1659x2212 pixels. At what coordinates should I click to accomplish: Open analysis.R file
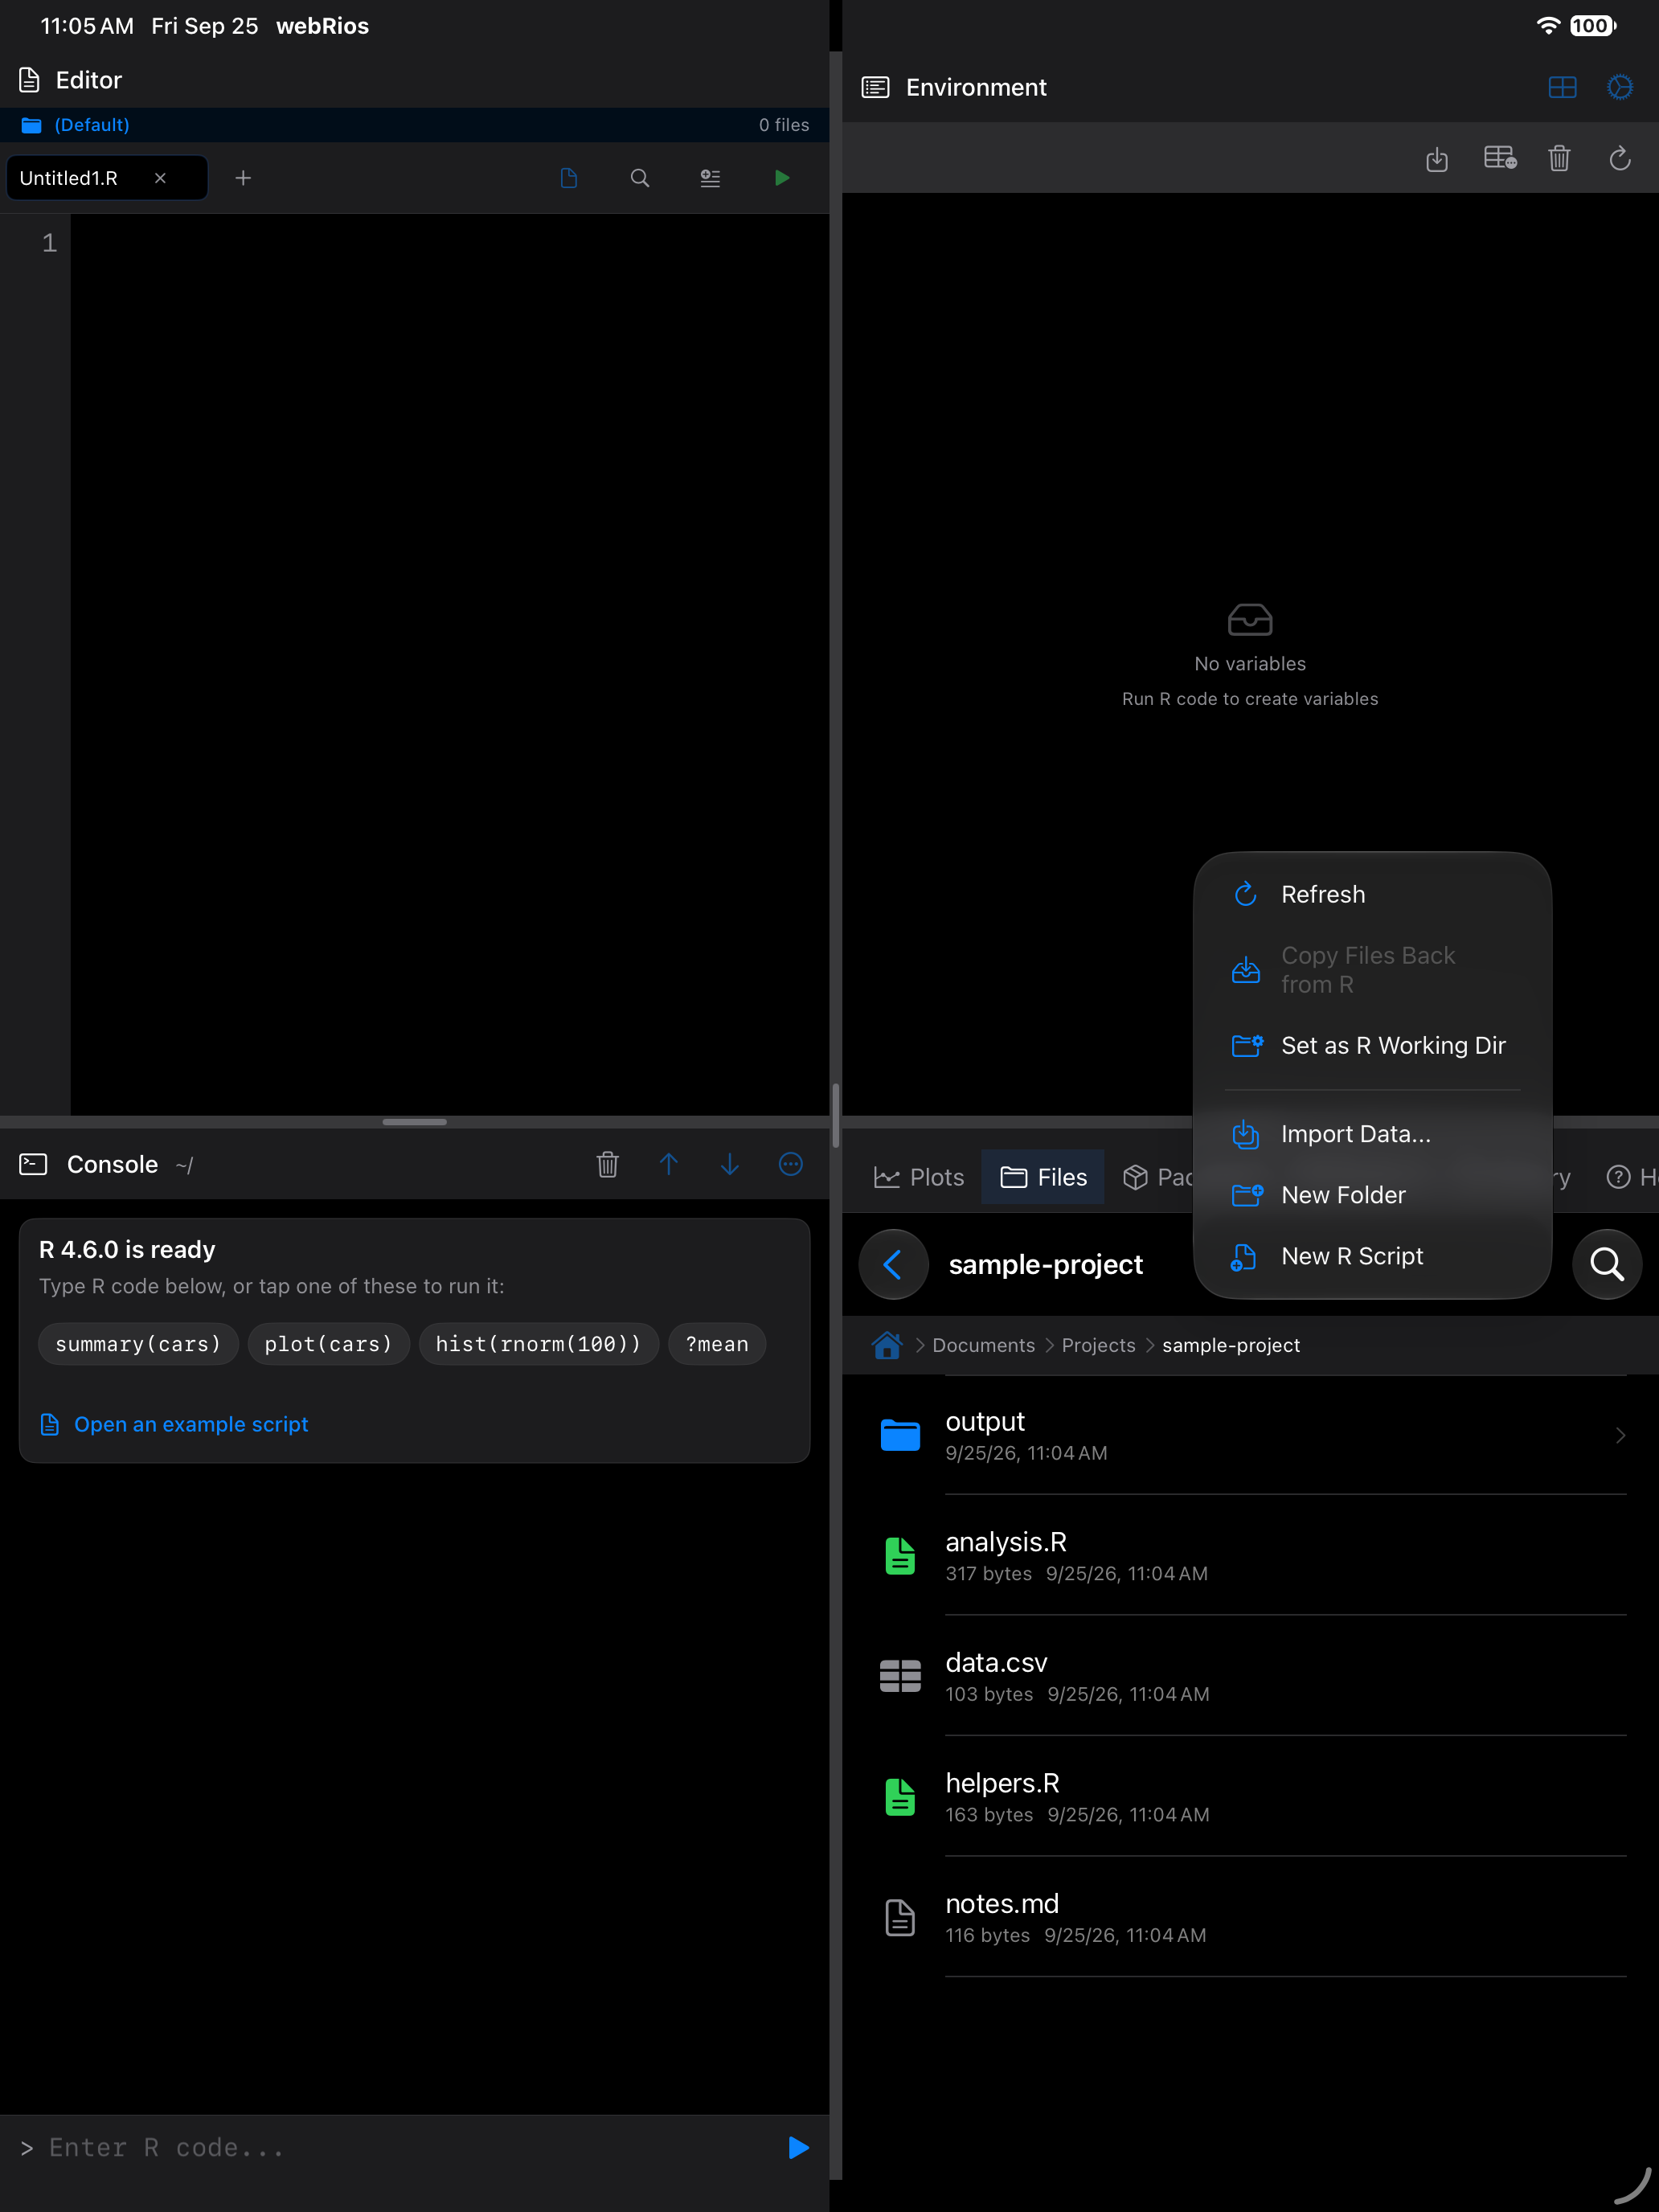click(1250, 1556)
